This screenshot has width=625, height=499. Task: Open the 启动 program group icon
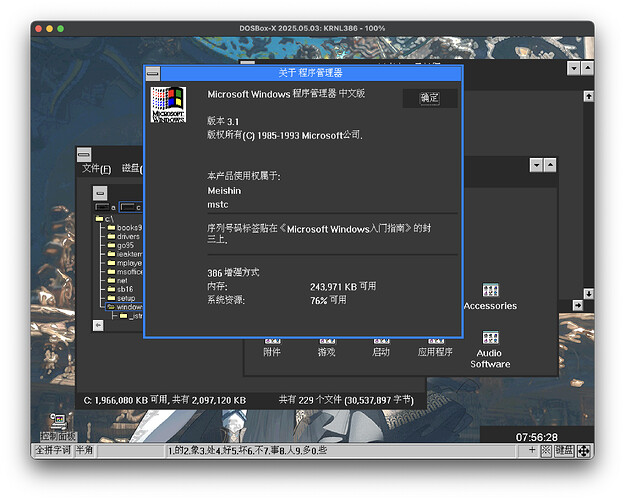pyautogui.click(x=381, y=346)
